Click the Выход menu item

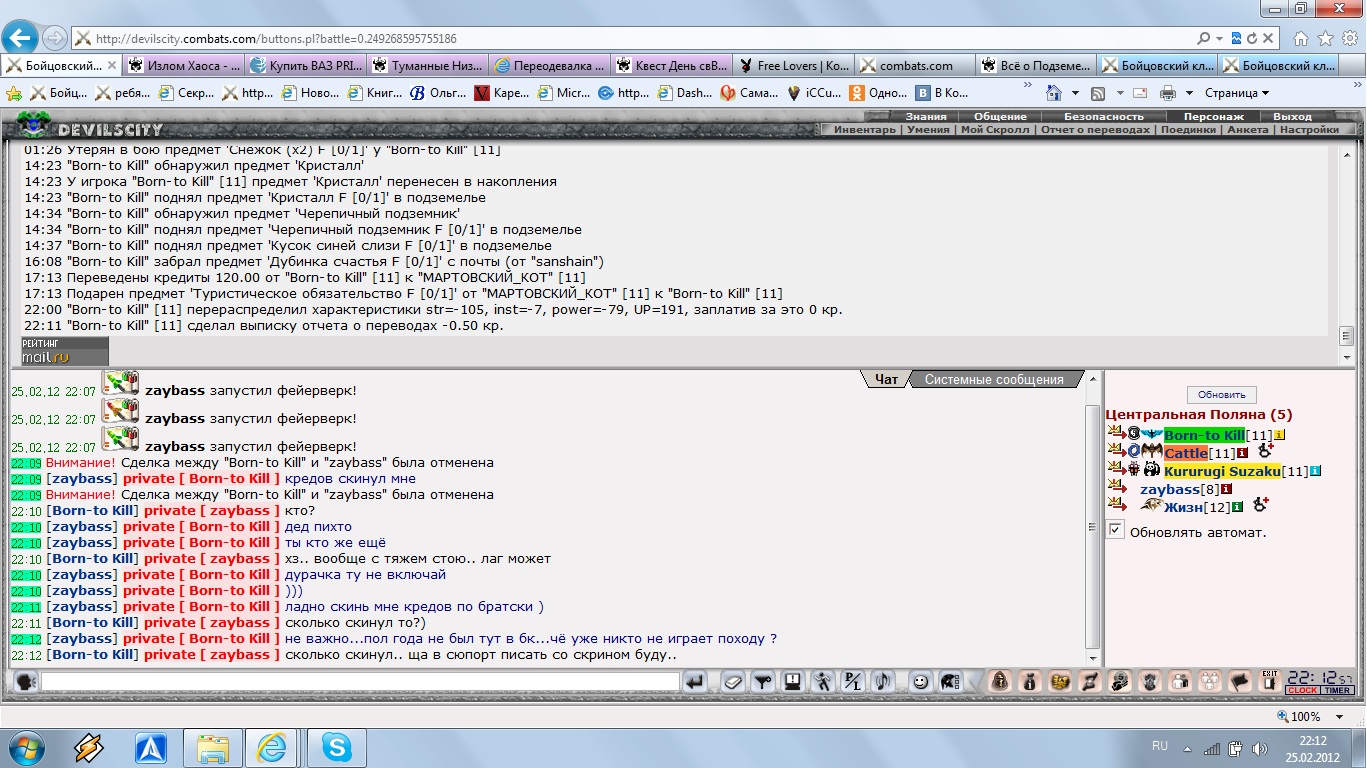[x=1293, y=117]
